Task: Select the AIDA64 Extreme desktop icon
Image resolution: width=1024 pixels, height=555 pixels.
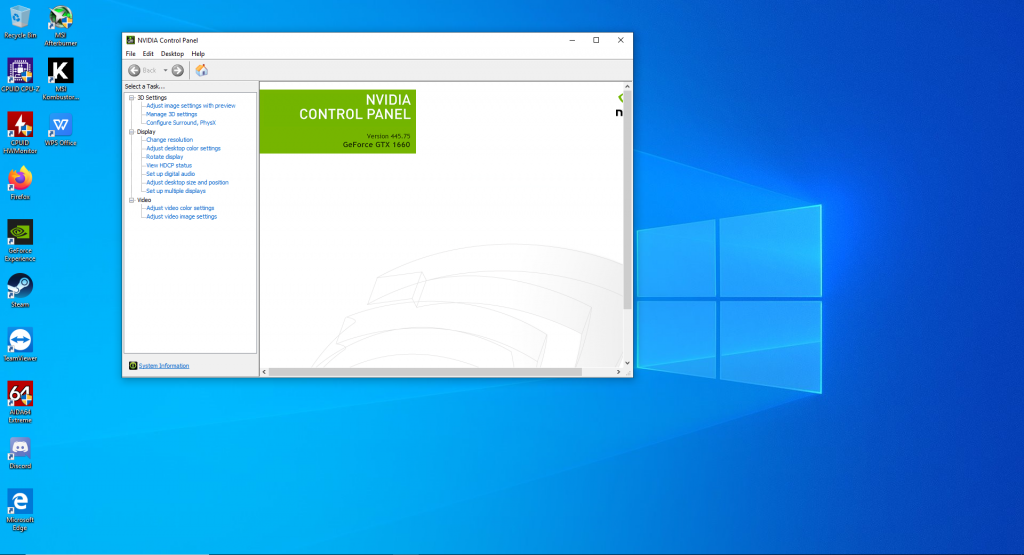Action: pyautogui.click(x=20, y=403)
